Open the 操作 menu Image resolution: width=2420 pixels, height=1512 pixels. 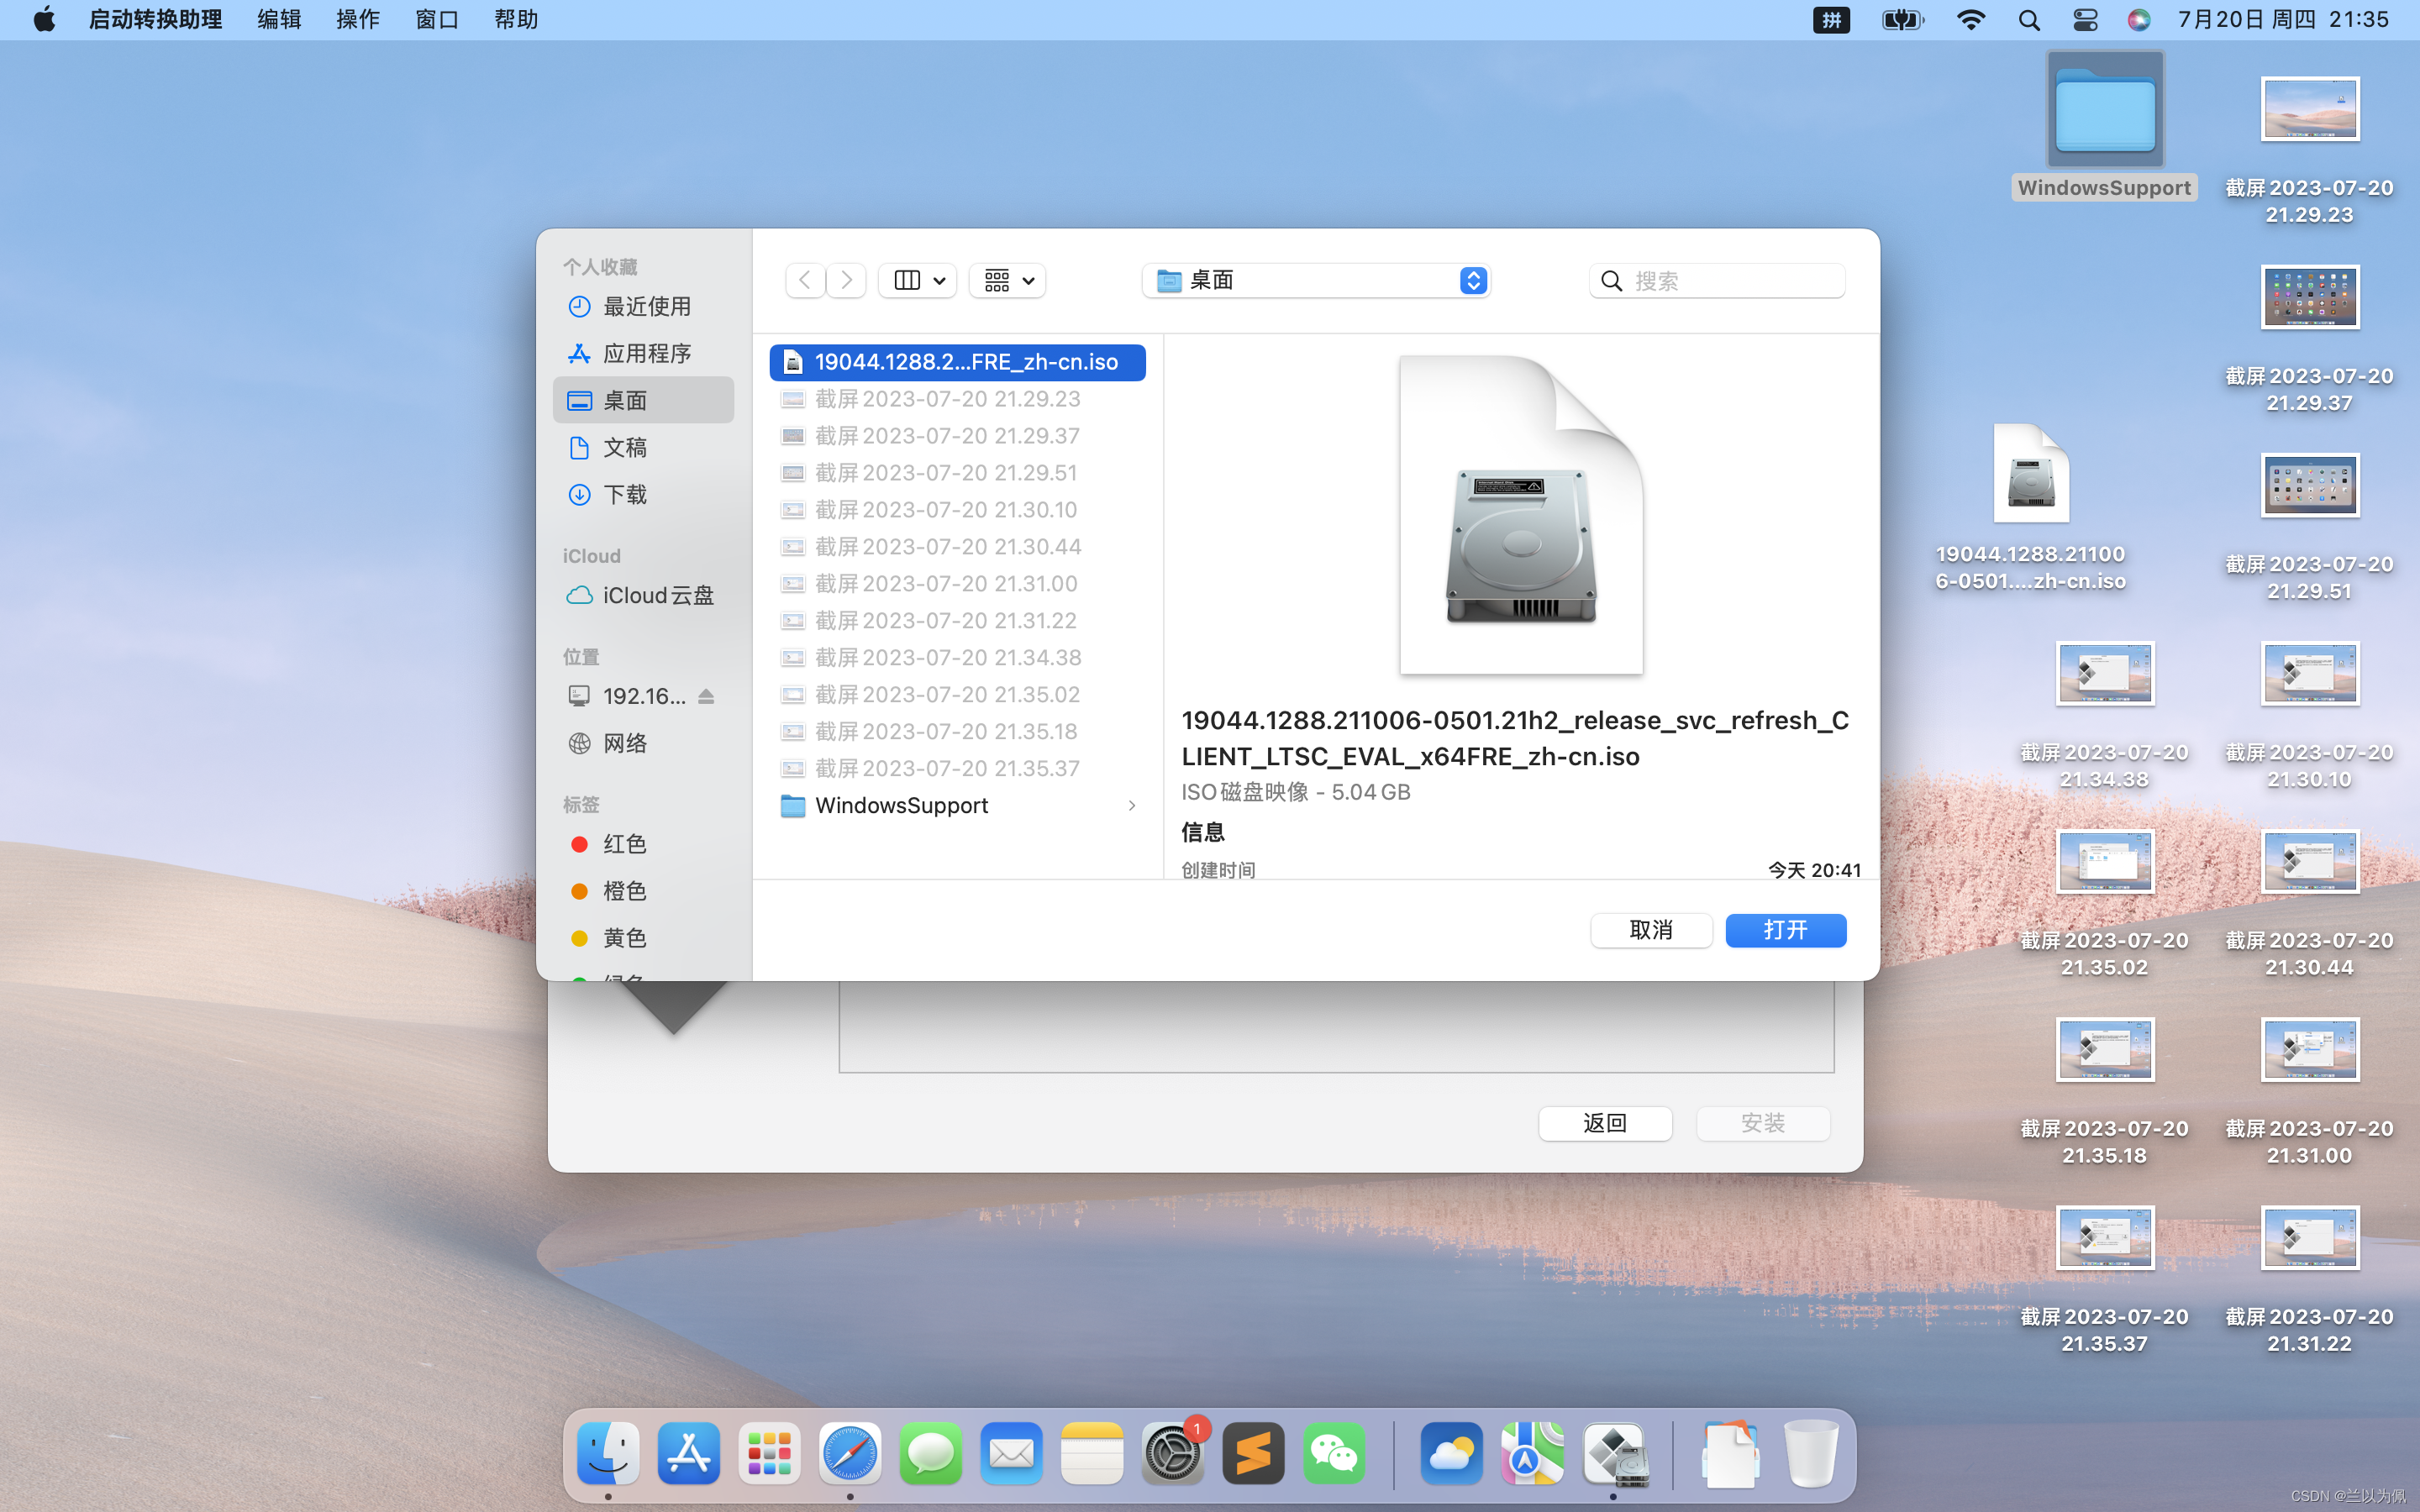[x=357, y=20]
